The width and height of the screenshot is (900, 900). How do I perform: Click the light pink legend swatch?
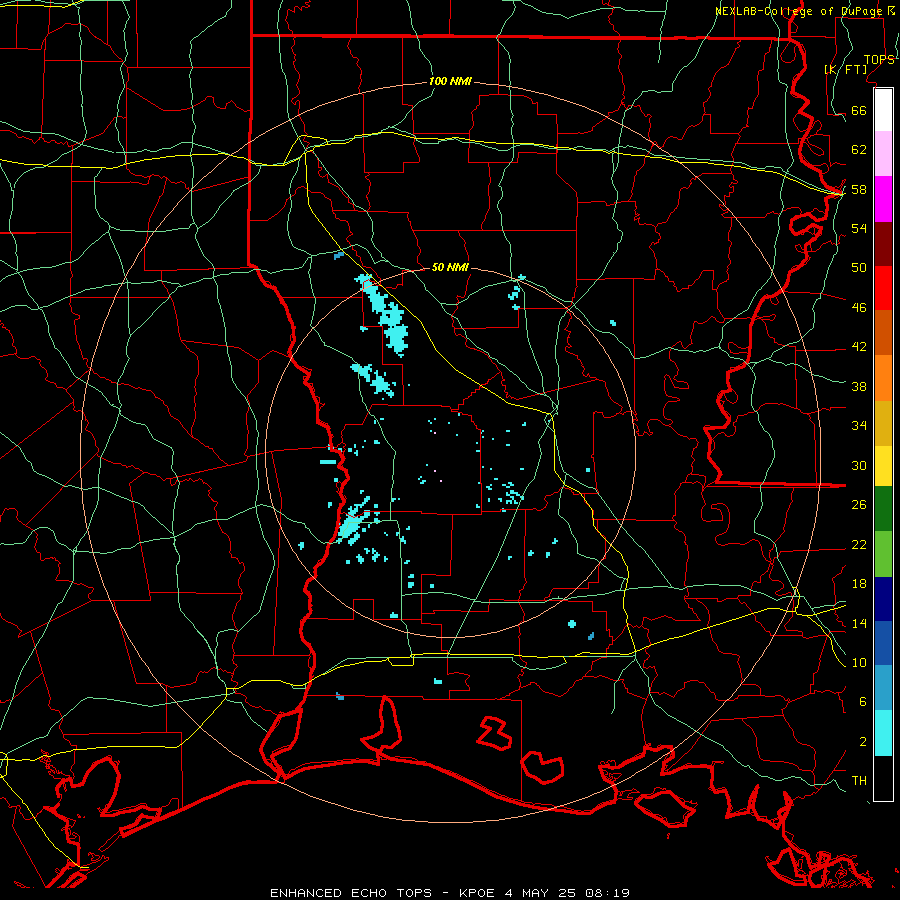click(x=883, y=153)
